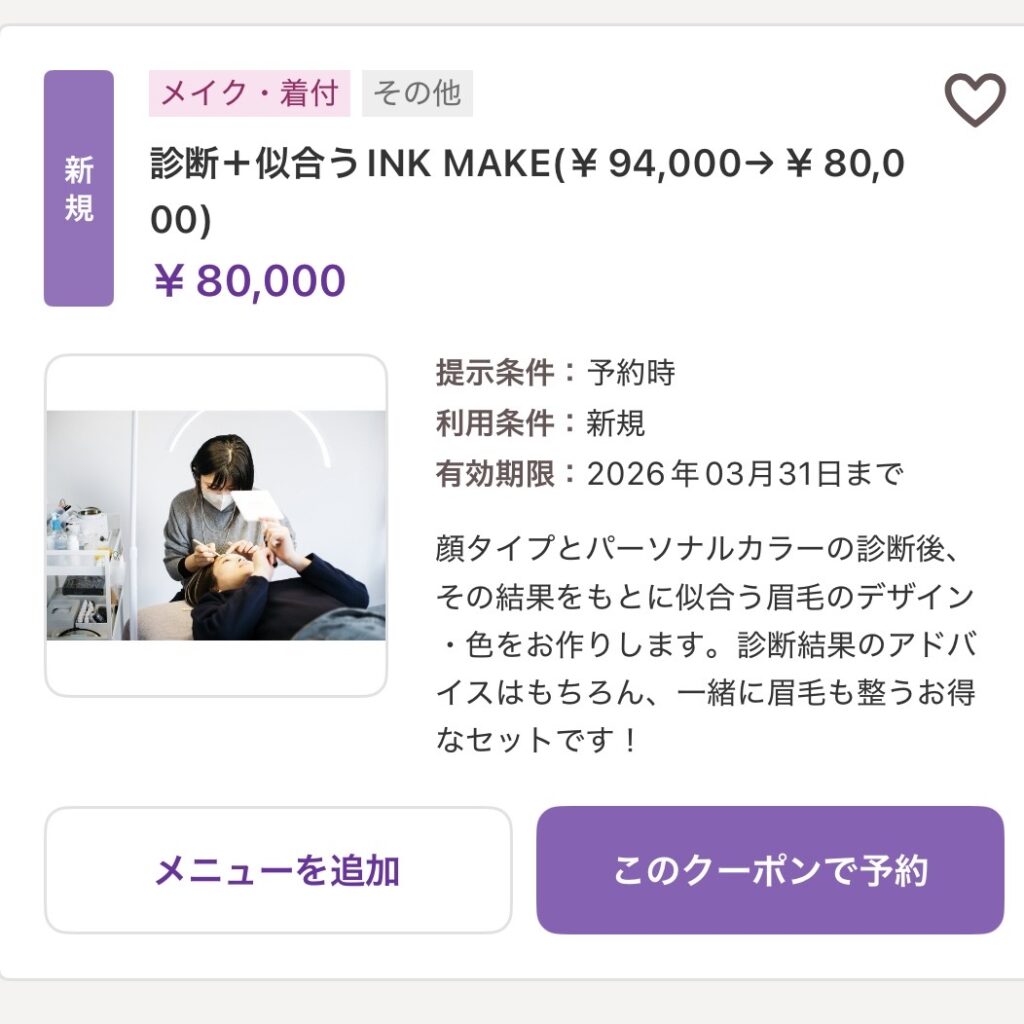Select the その他 category tag
1024x1024 pixels.
click(x=417, y=94)
